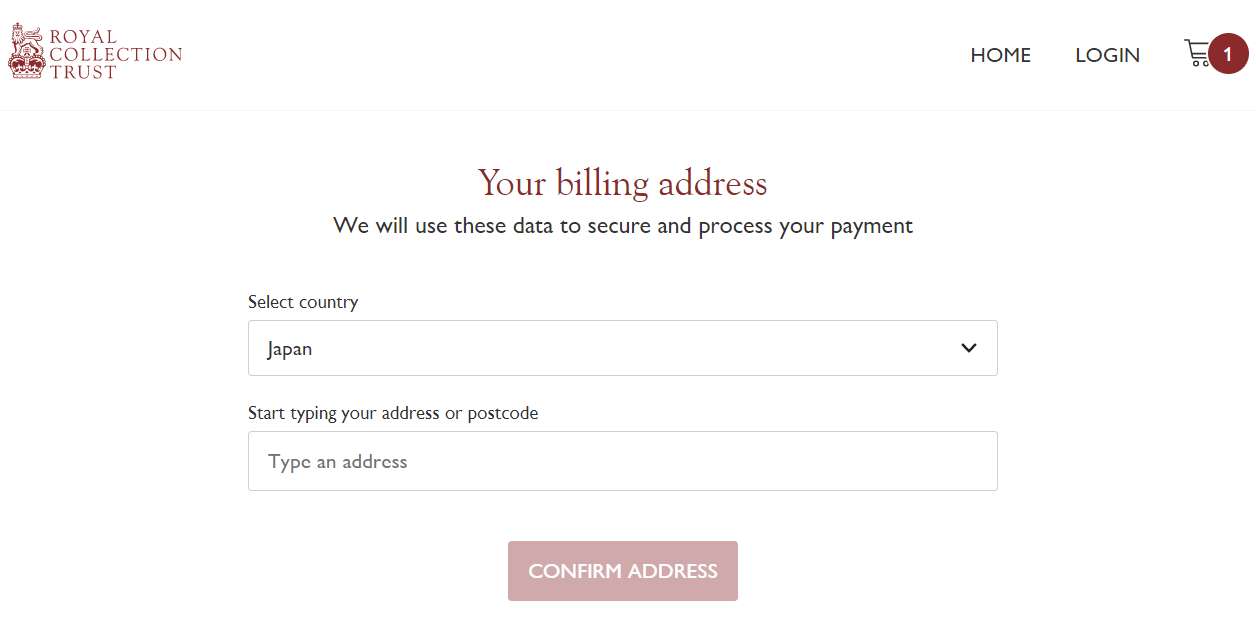The image size is (1256, 633).
Task: Go to the HOME page
Action: click(1000, 55)
